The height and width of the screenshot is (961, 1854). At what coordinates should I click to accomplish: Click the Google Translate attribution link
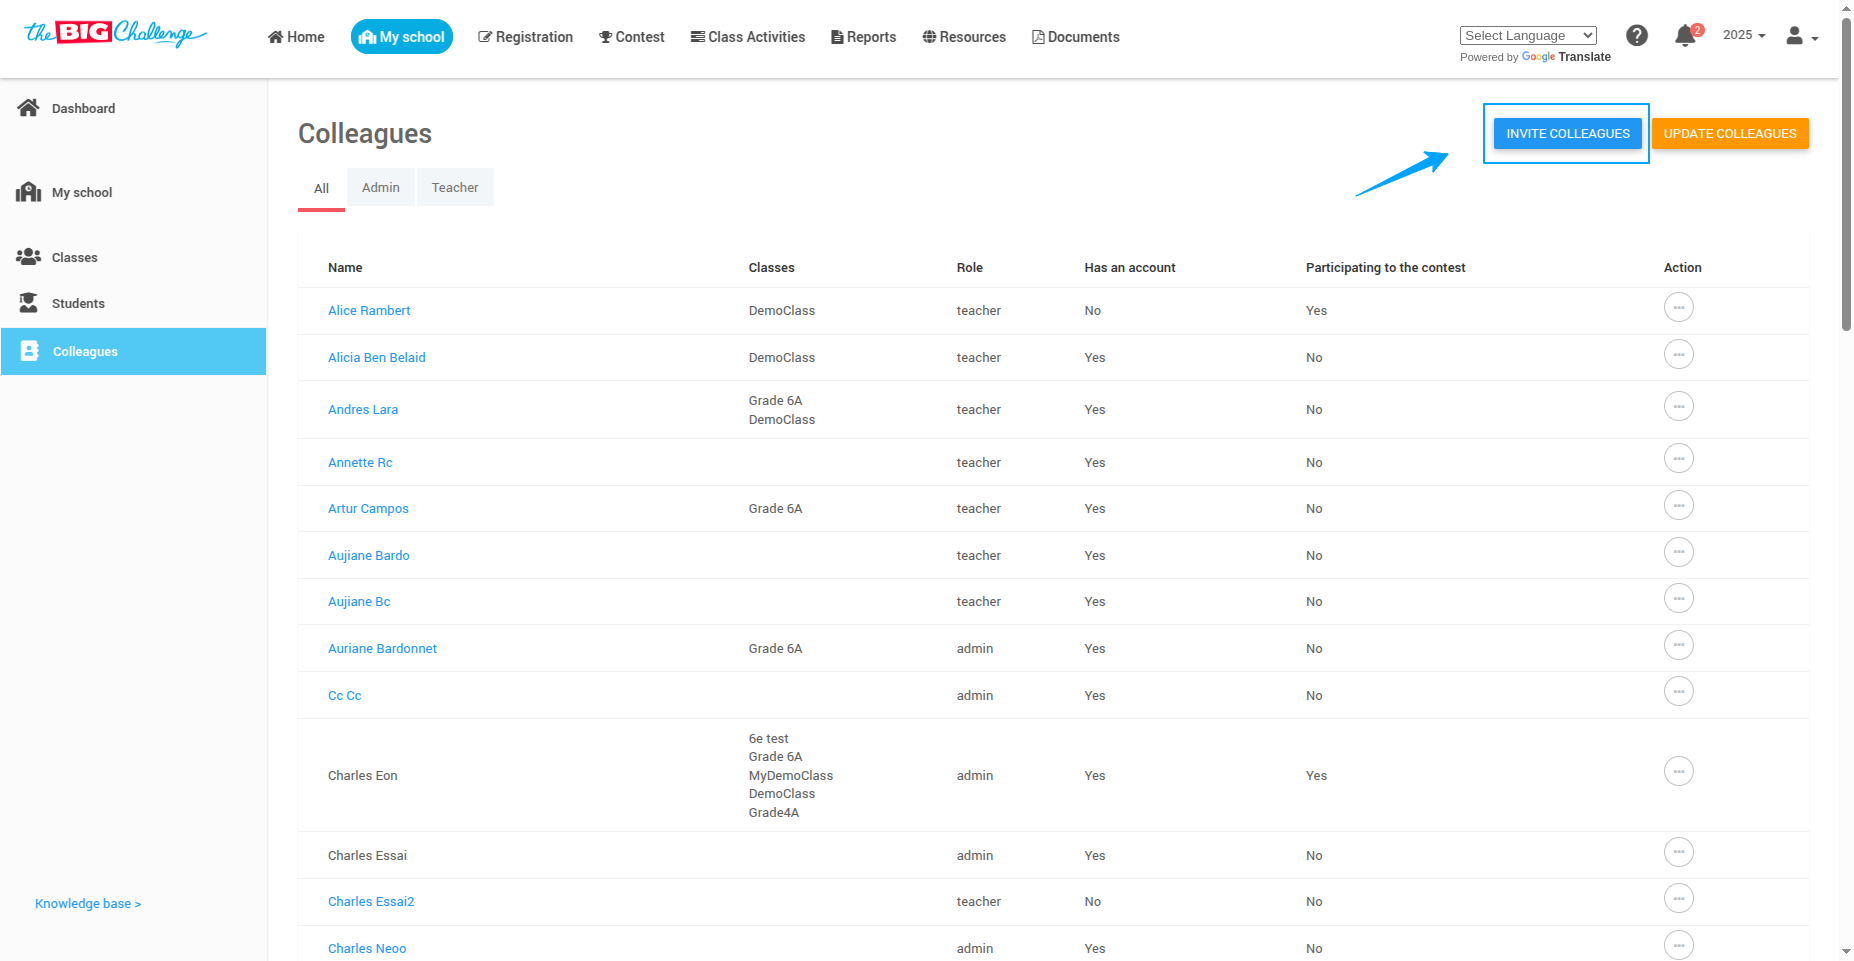point(1566,57)
